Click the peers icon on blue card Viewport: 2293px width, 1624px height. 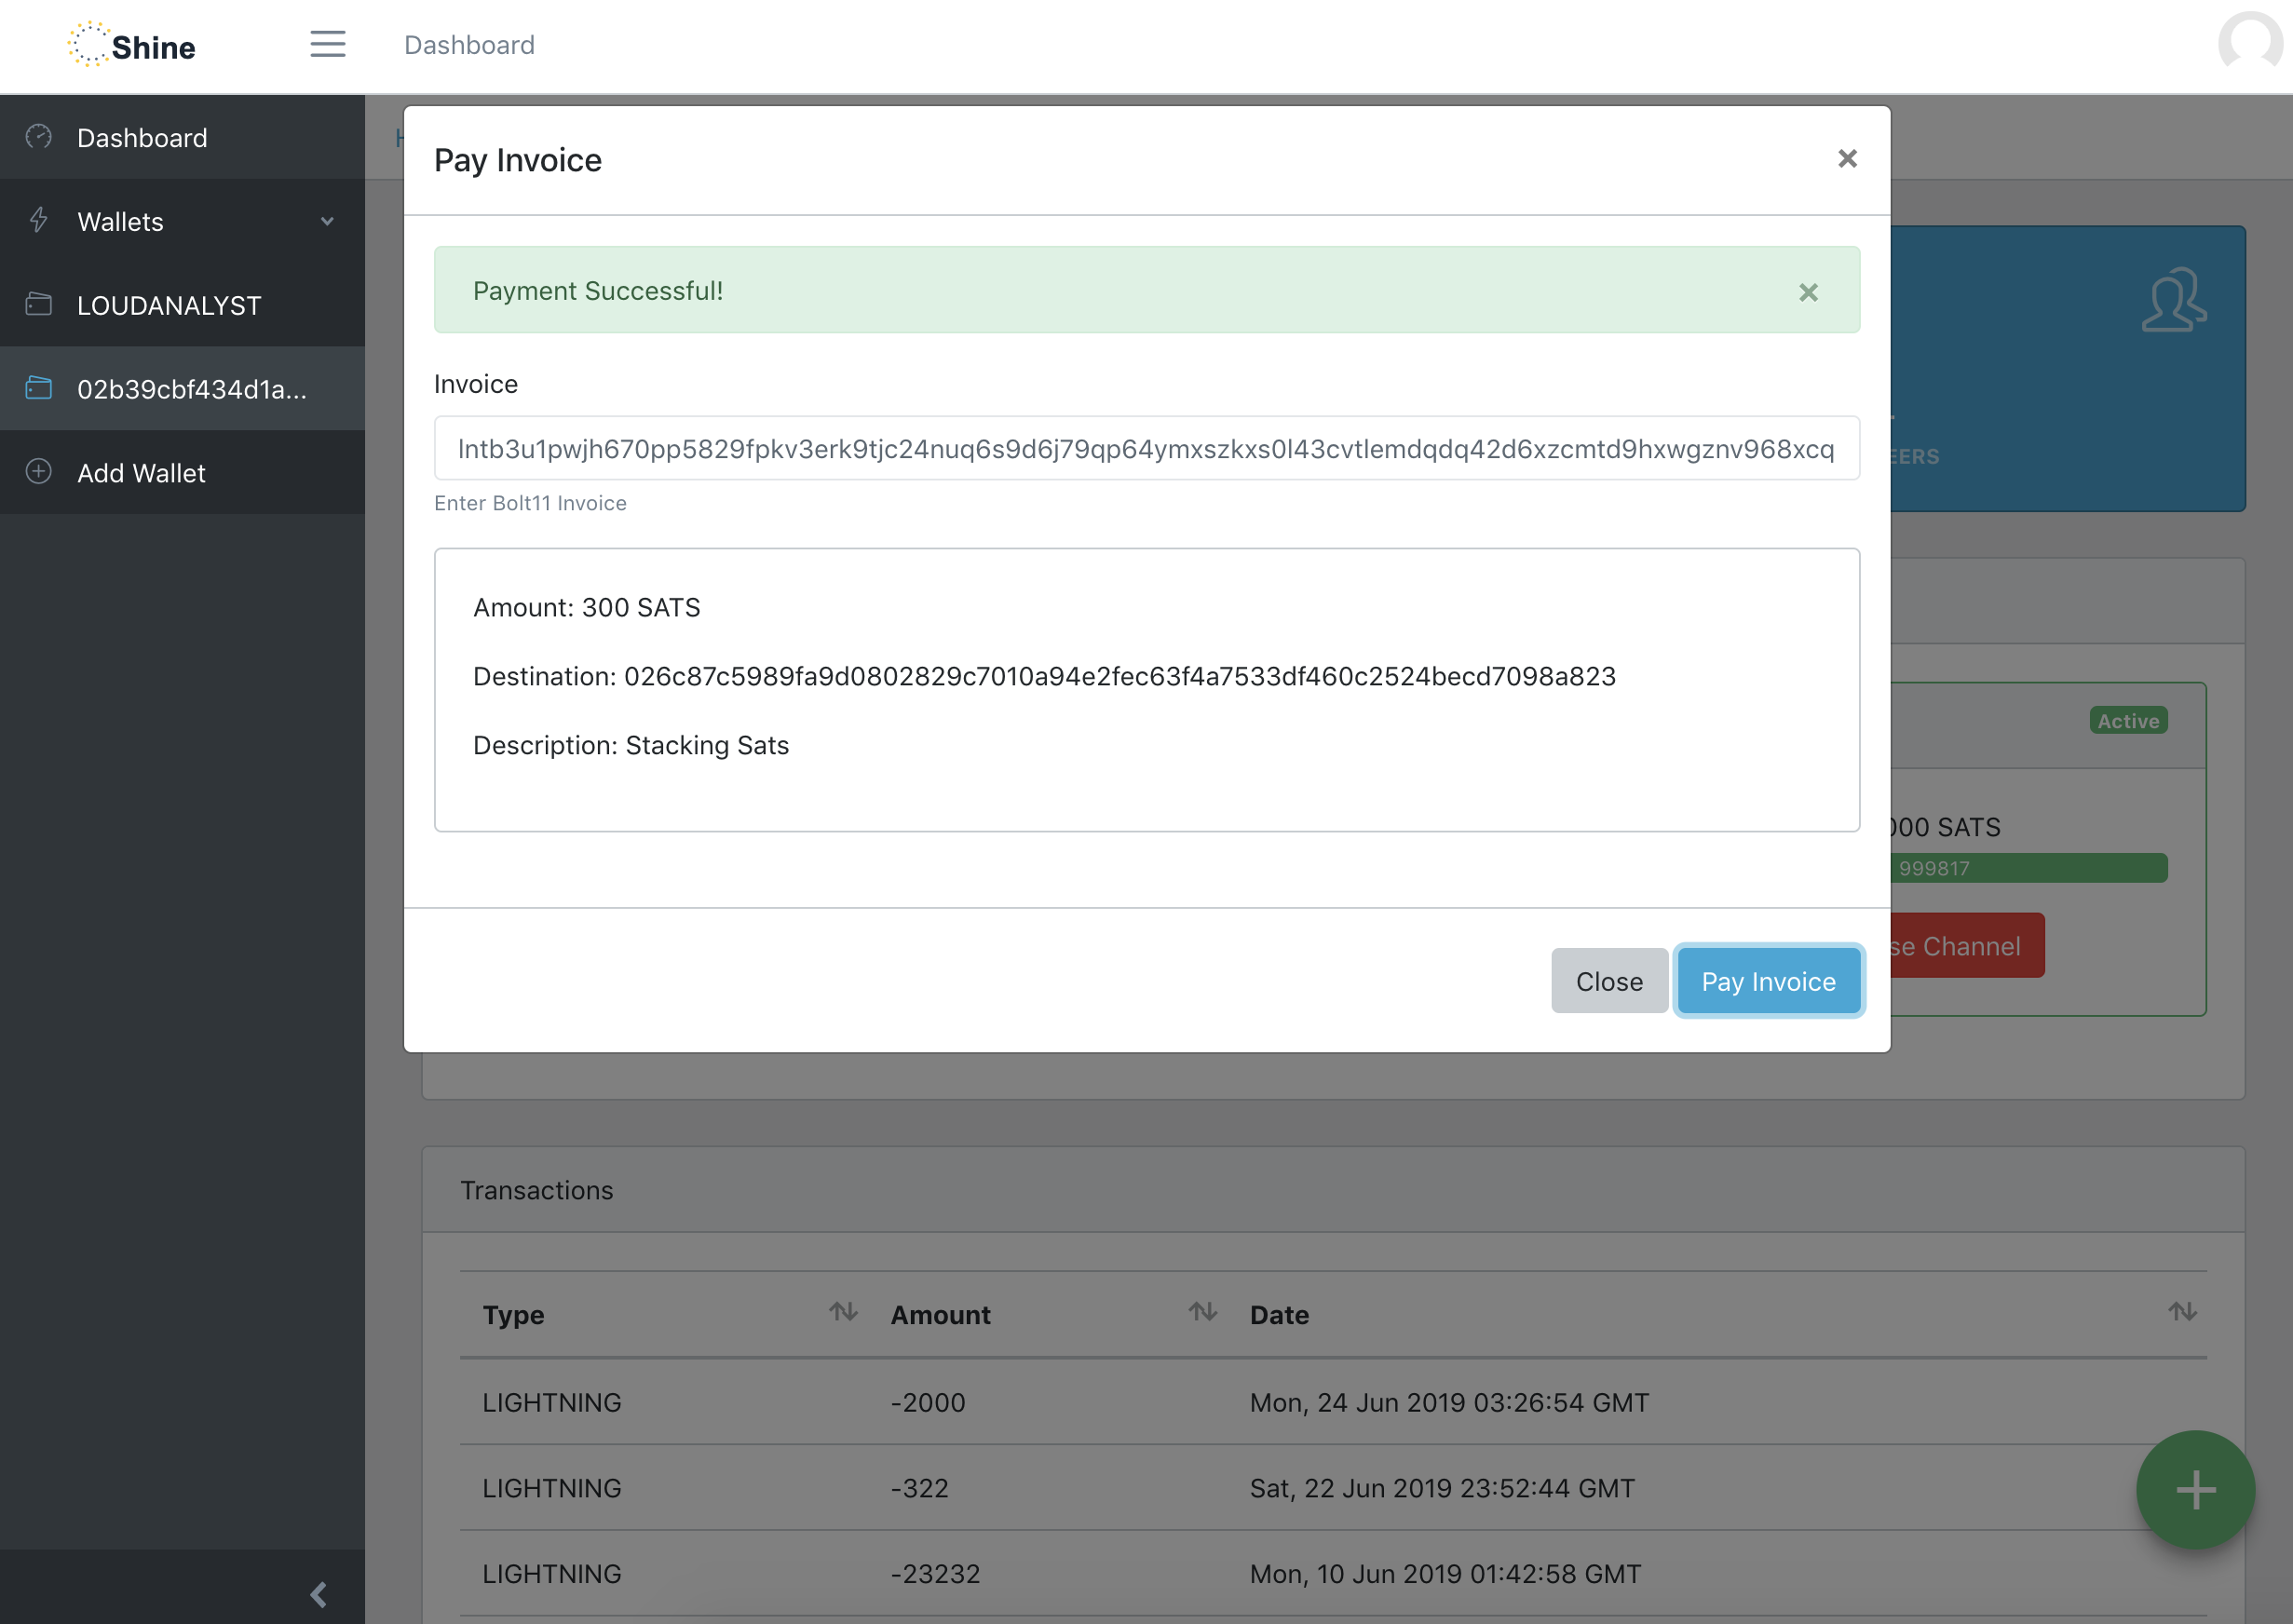tap(2173, 299)
